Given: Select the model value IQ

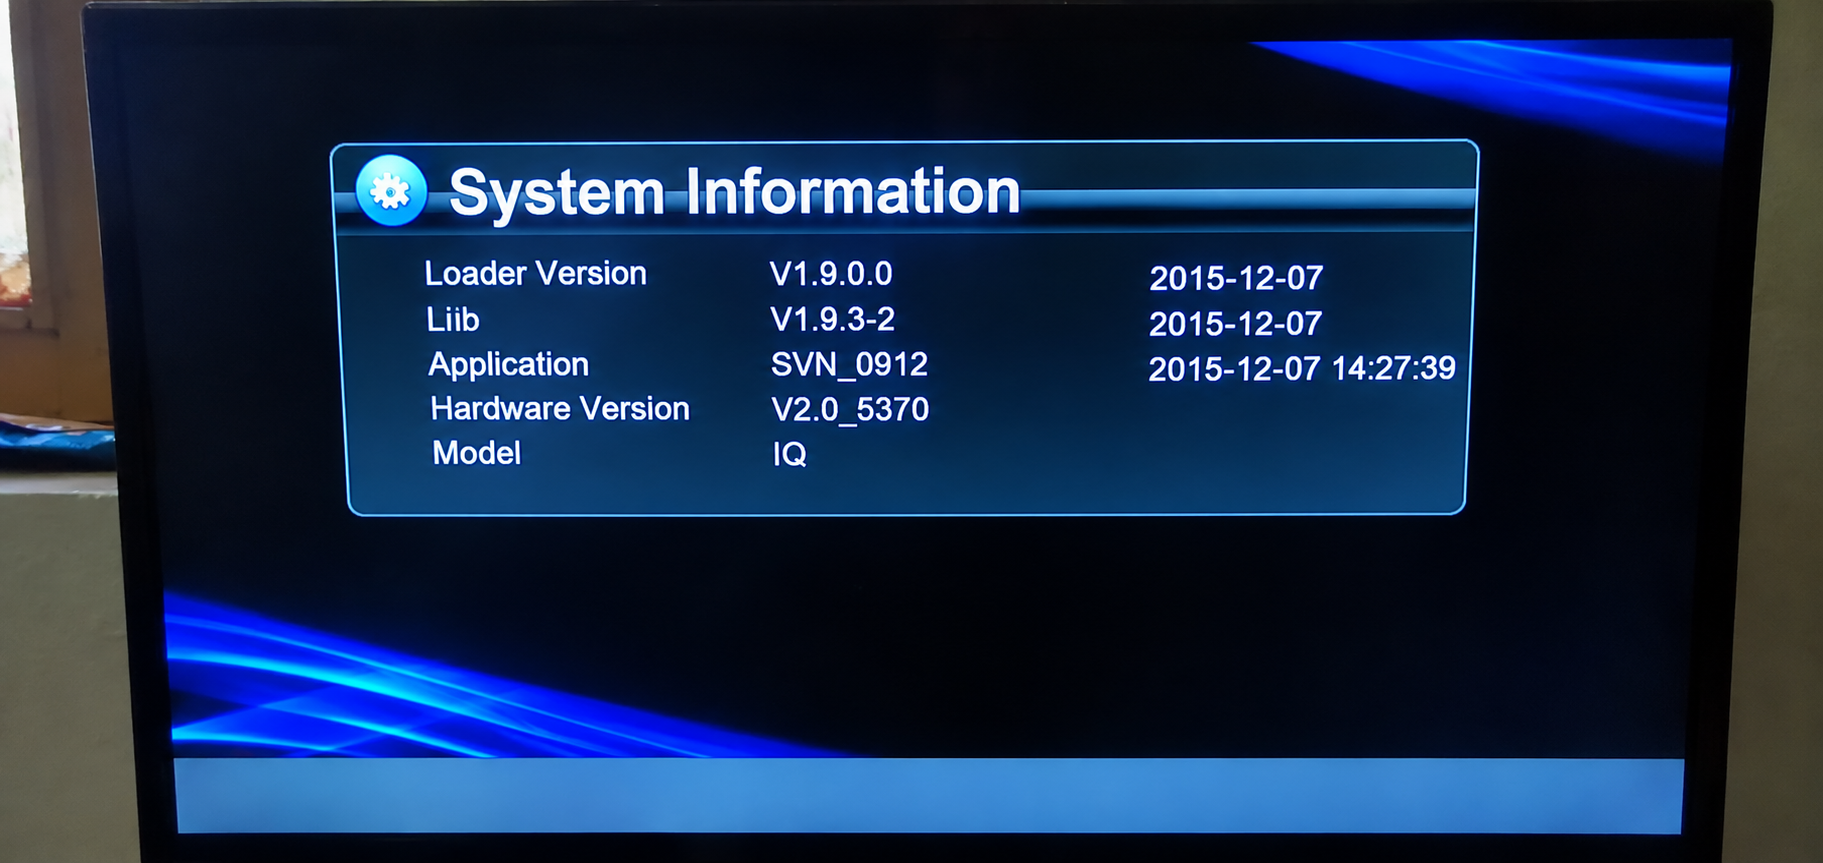Looking at the screenshot, I should tap(789, 454).
